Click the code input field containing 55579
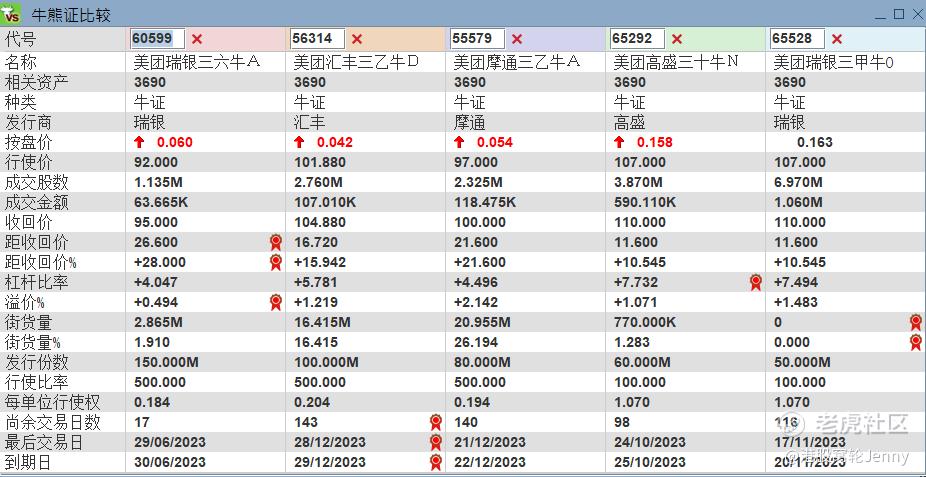Viewport: 926px width, 477px height. [478, 39]
